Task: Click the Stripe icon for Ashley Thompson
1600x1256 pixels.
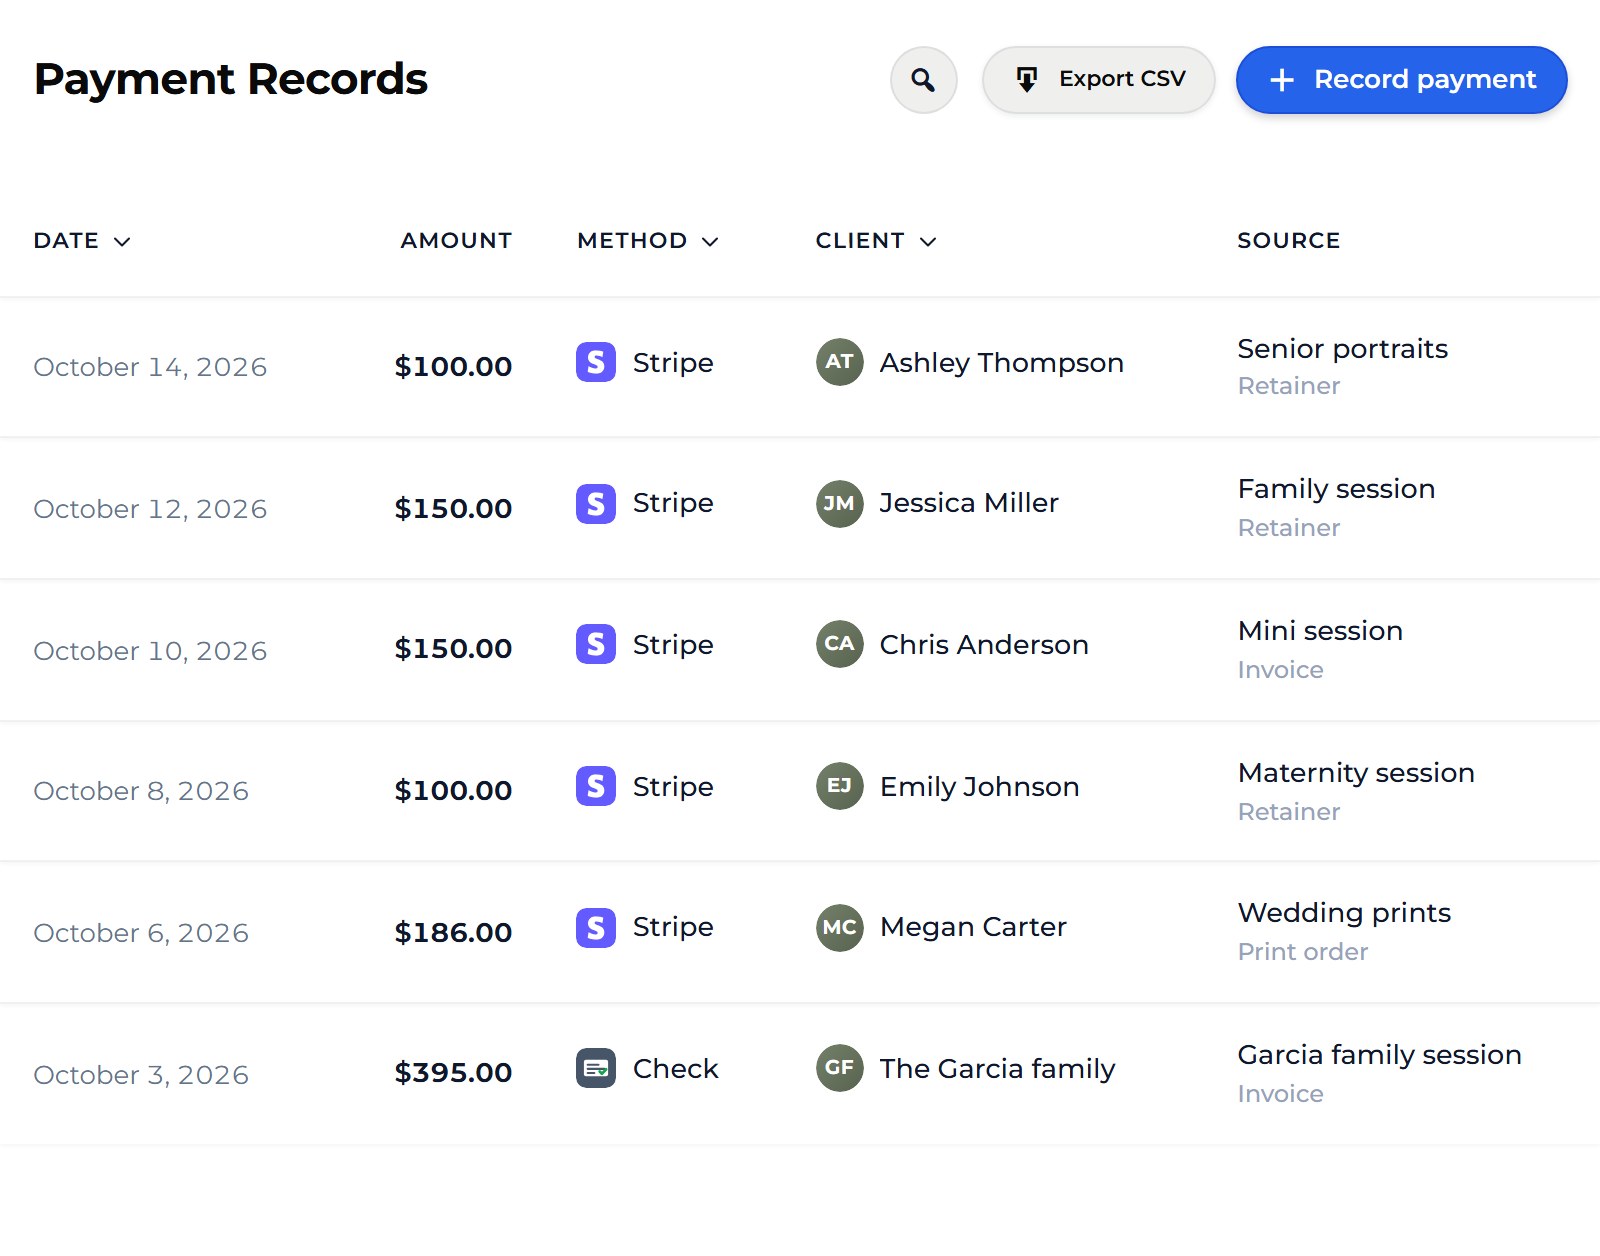Action: [596, 362]
